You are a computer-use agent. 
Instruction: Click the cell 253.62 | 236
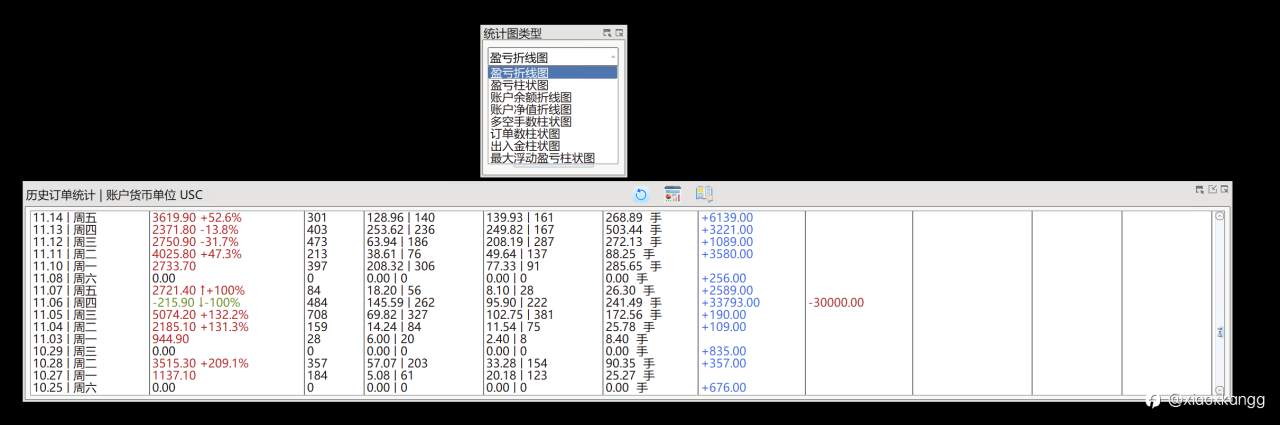401,230
